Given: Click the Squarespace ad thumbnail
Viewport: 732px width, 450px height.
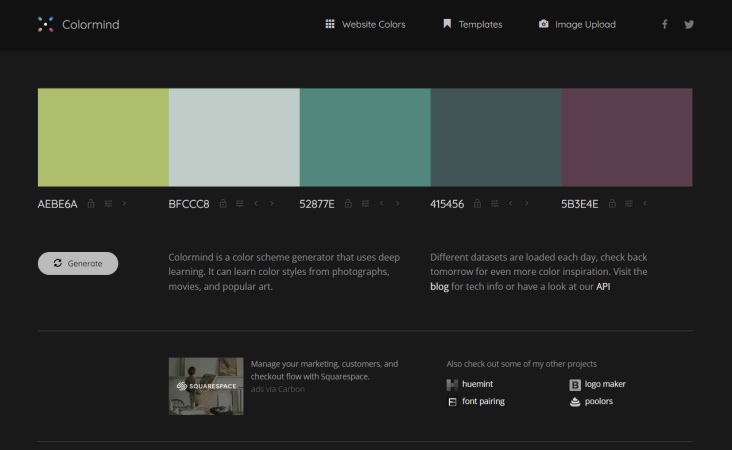Looking at the screenshot, I should click(206, 385).
